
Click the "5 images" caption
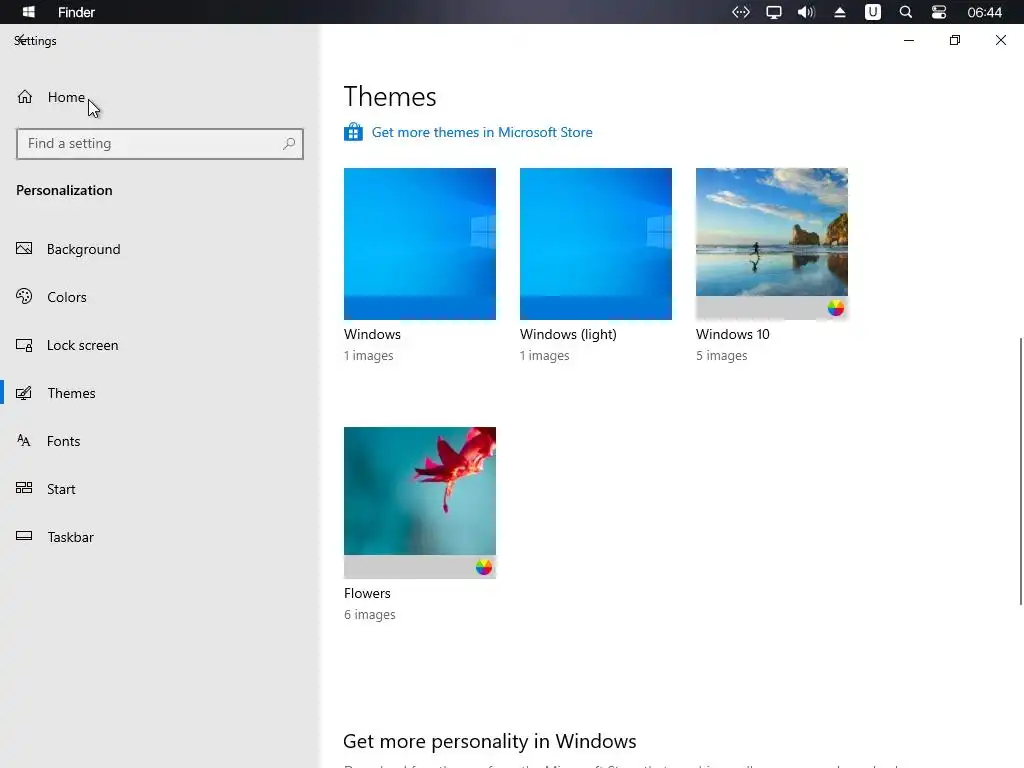click(x=722, y=355)
